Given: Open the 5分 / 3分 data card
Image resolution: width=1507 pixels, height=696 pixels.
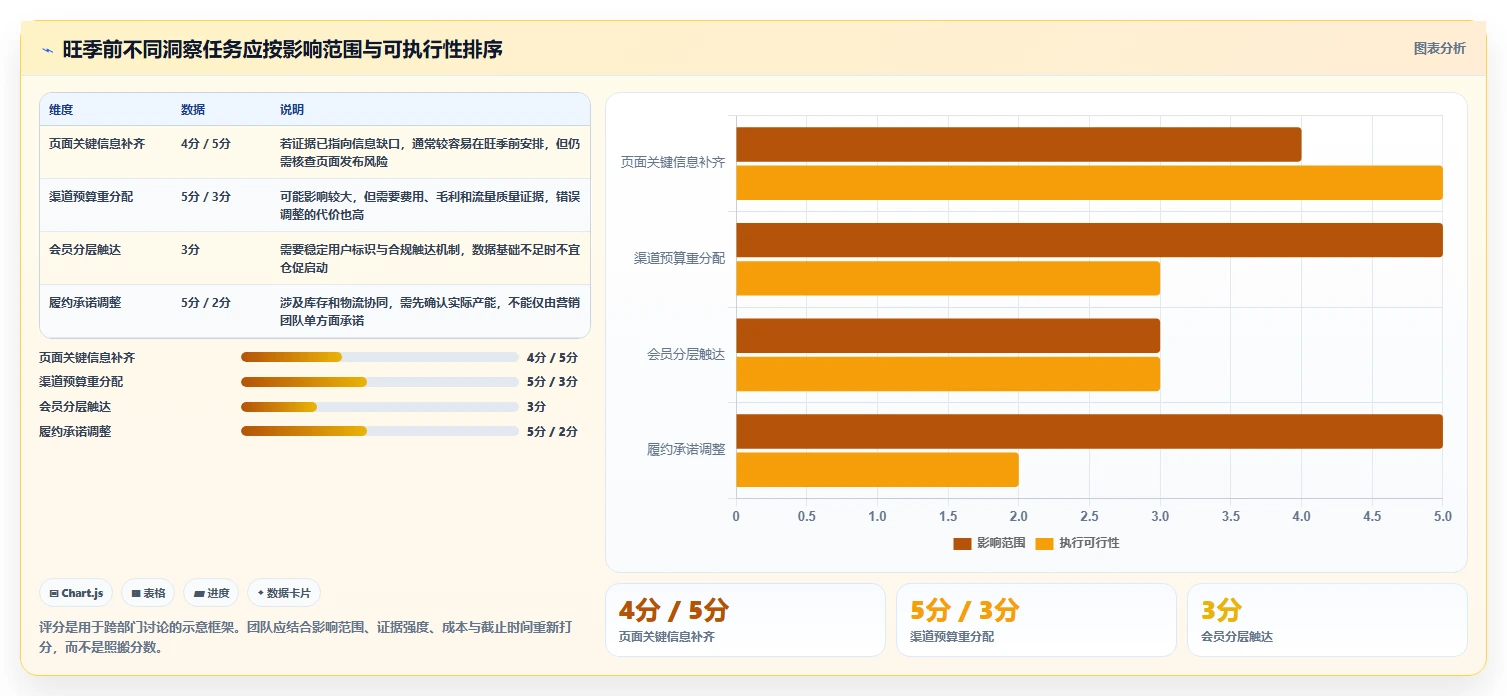Looking at the screenshot, I should coord(1036,620).
